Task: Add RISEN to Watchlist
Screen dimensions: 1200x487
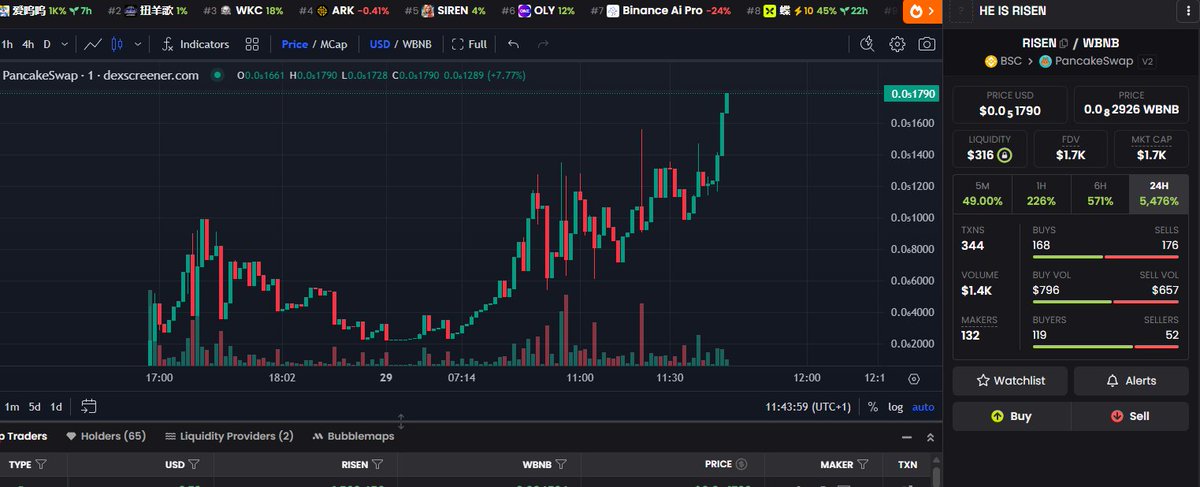Action: [1010, 380]
